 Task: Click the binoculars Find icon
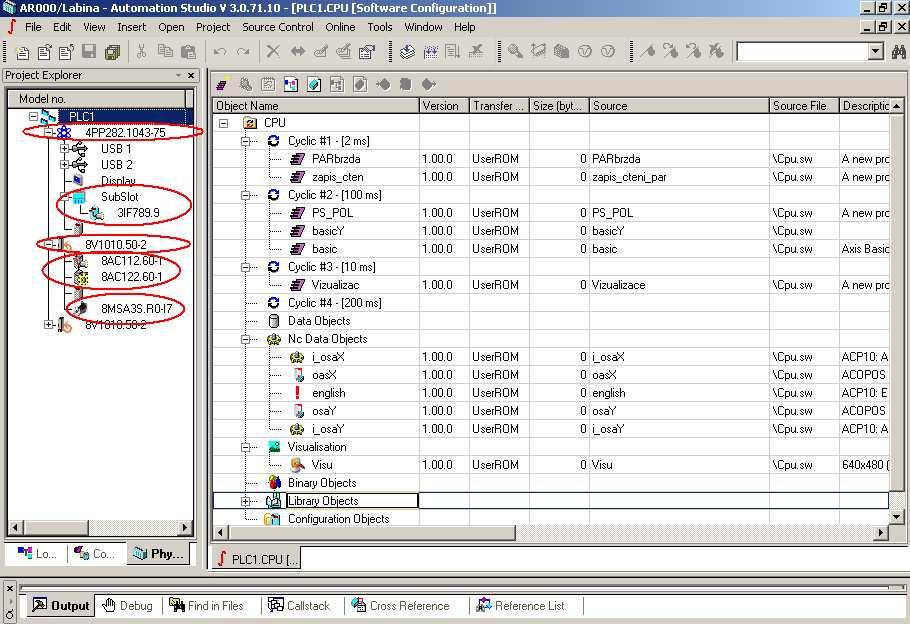[x=898, y=52]
